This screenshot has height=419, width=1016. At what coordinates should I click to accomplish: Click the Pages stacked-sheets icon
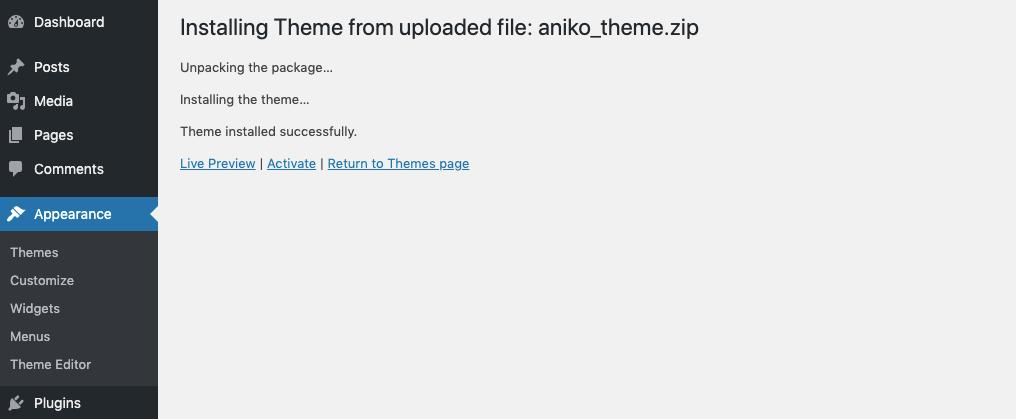pyautogui.click(x=15, y=135)
